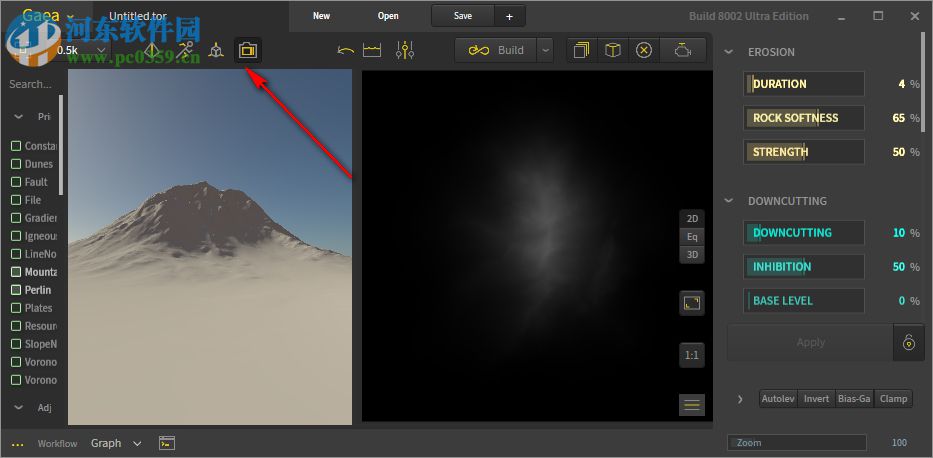
Task: Toggle the File node checkbox
Action: (16, 200)
